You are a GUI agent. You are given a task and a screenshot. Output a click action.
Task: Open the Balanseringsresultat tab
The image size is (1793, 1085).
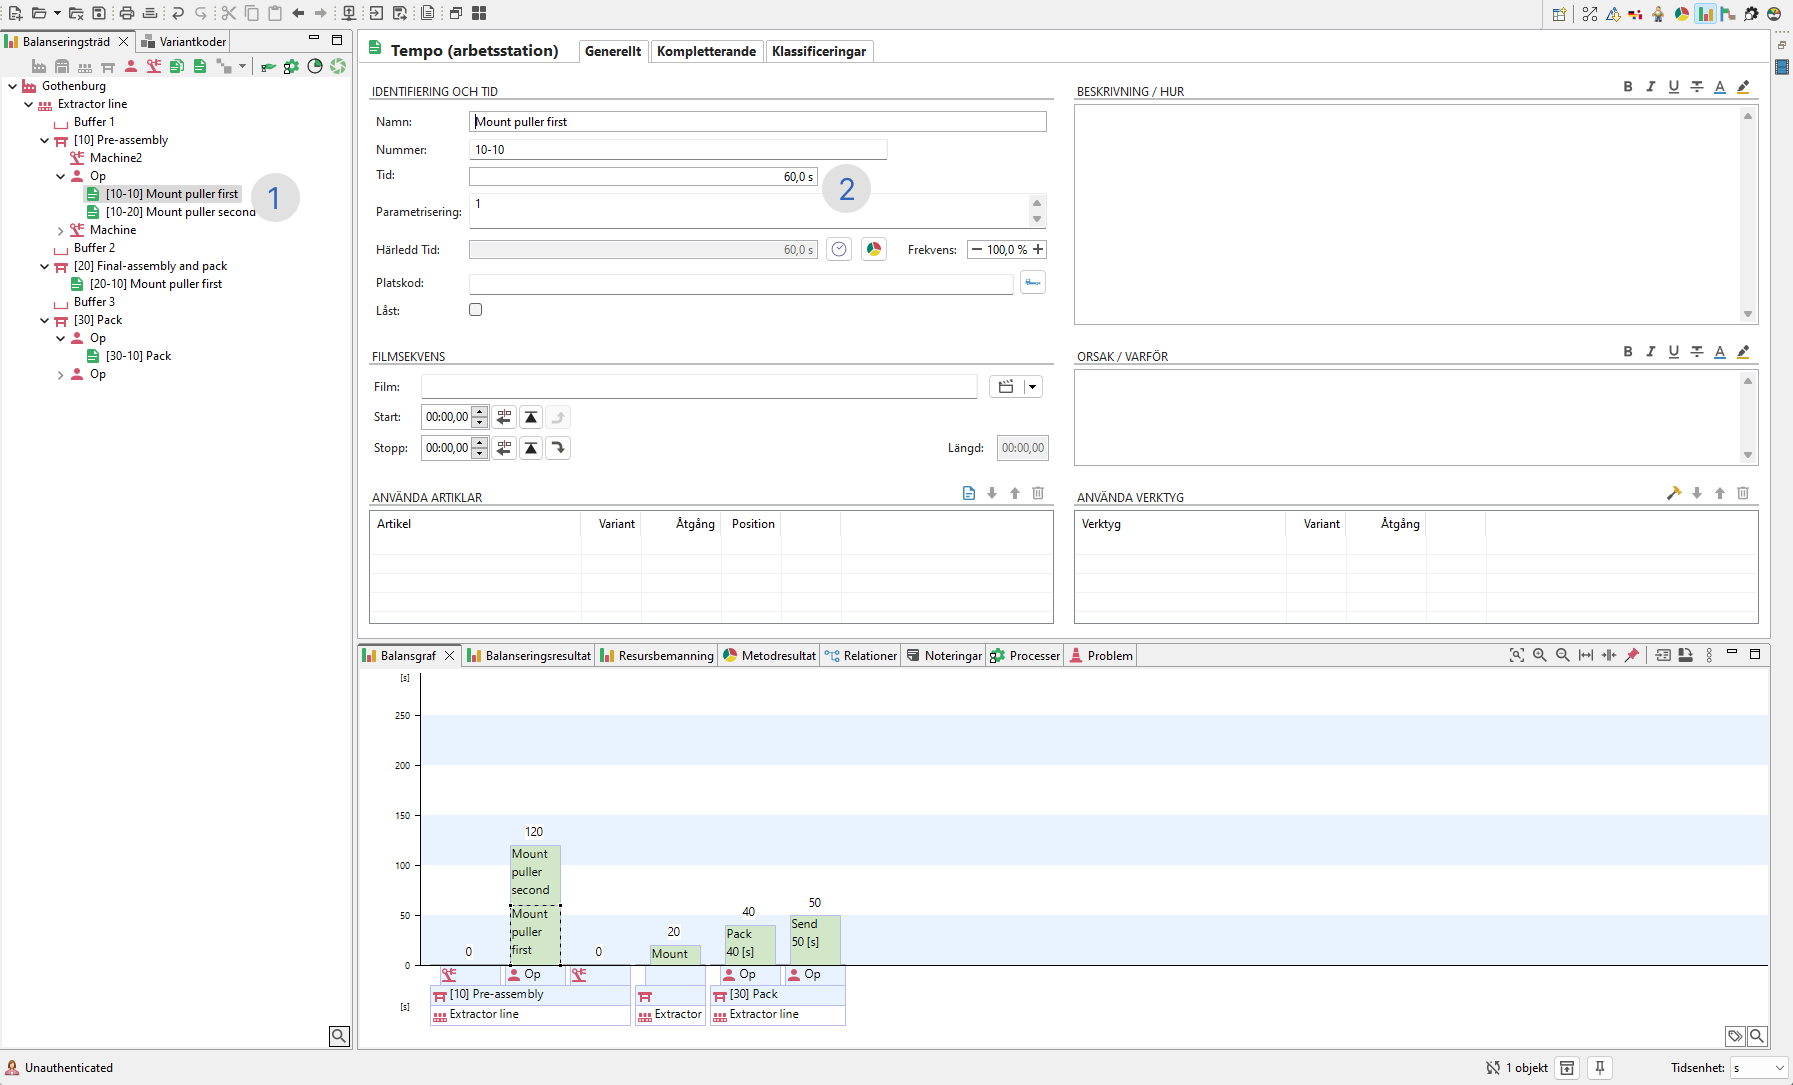[x=529, y=656]
